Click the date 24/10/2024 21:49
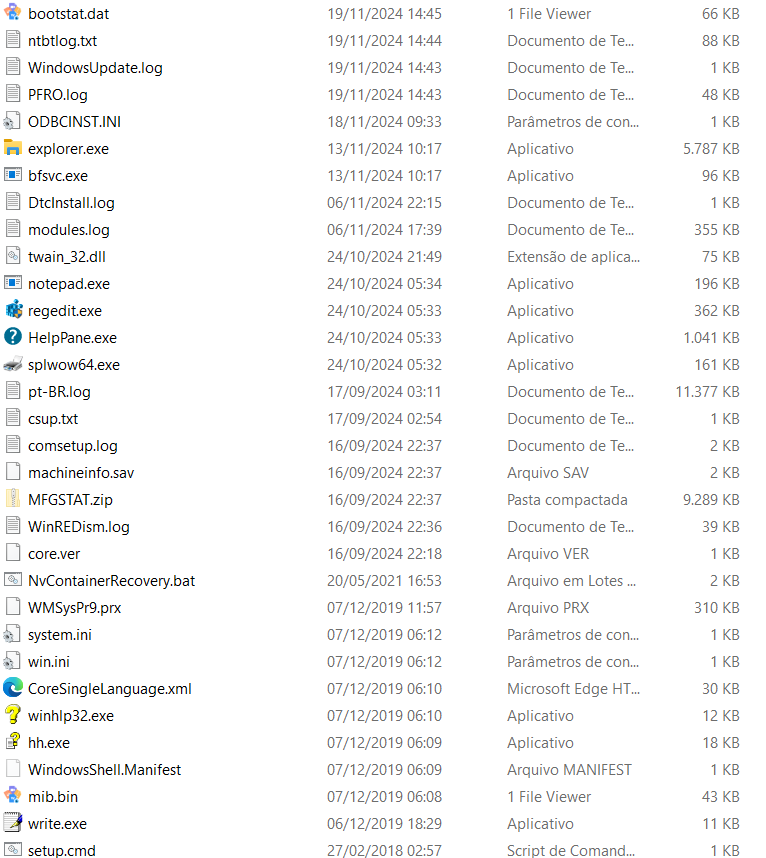766x858 pixels. (x=384, y=257)
